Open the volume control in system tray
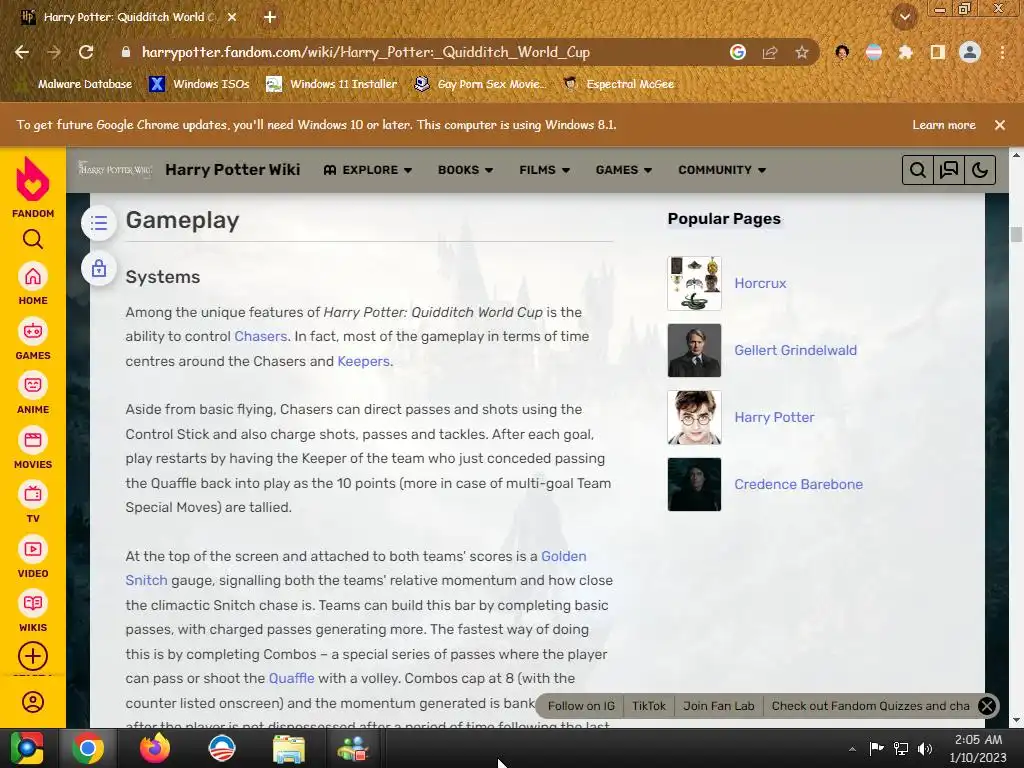The height and width of the screenshot is (768, 1024). pyautogui.click(x=925, y=749)
